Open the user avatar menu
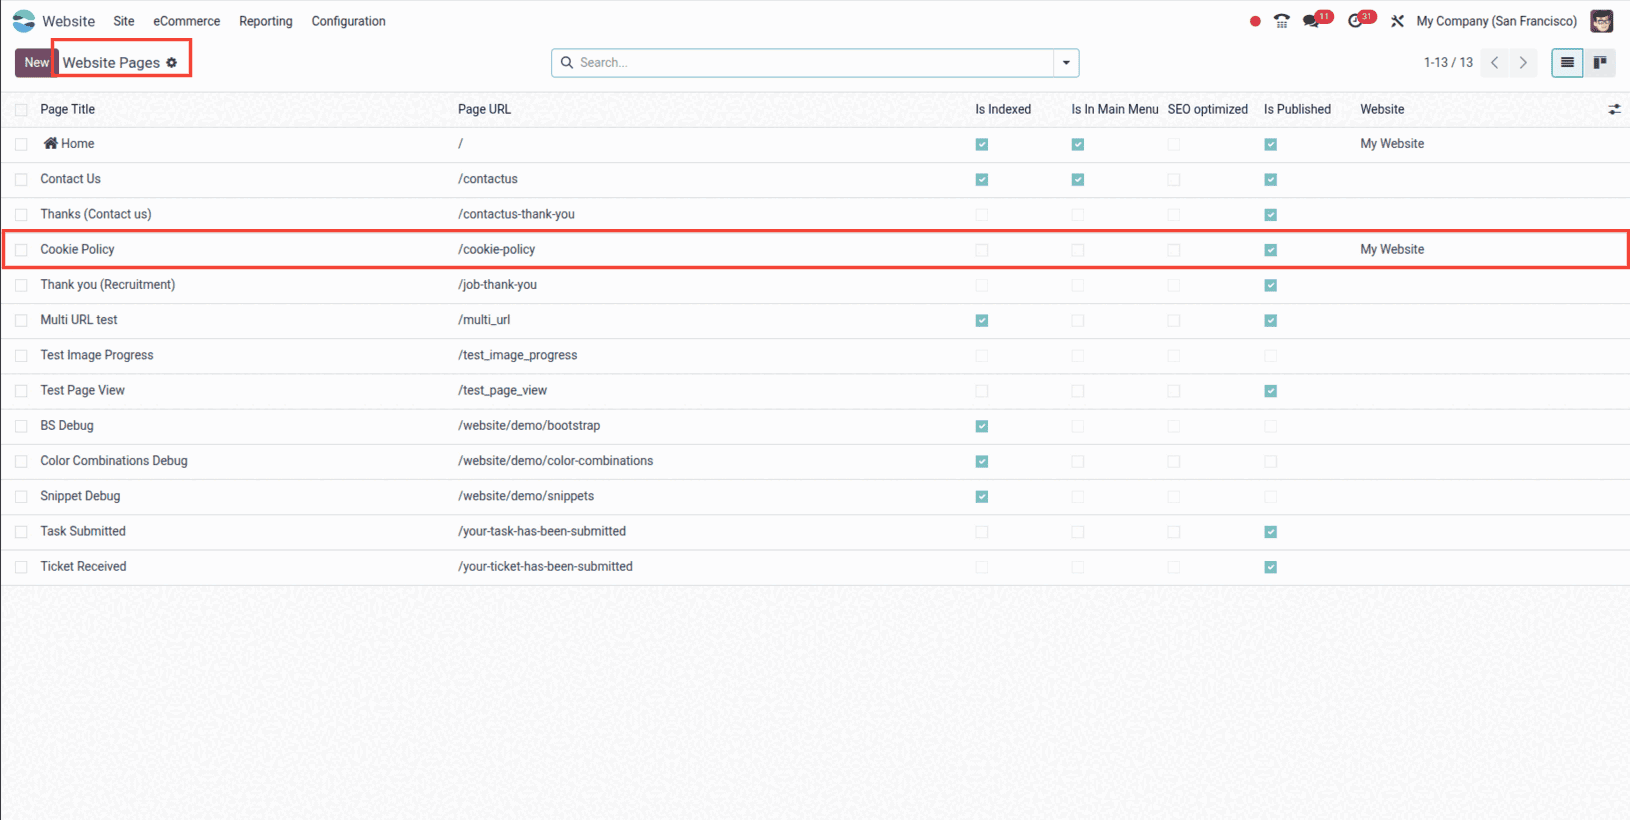1630x820 pixels. coord(1601,21)
